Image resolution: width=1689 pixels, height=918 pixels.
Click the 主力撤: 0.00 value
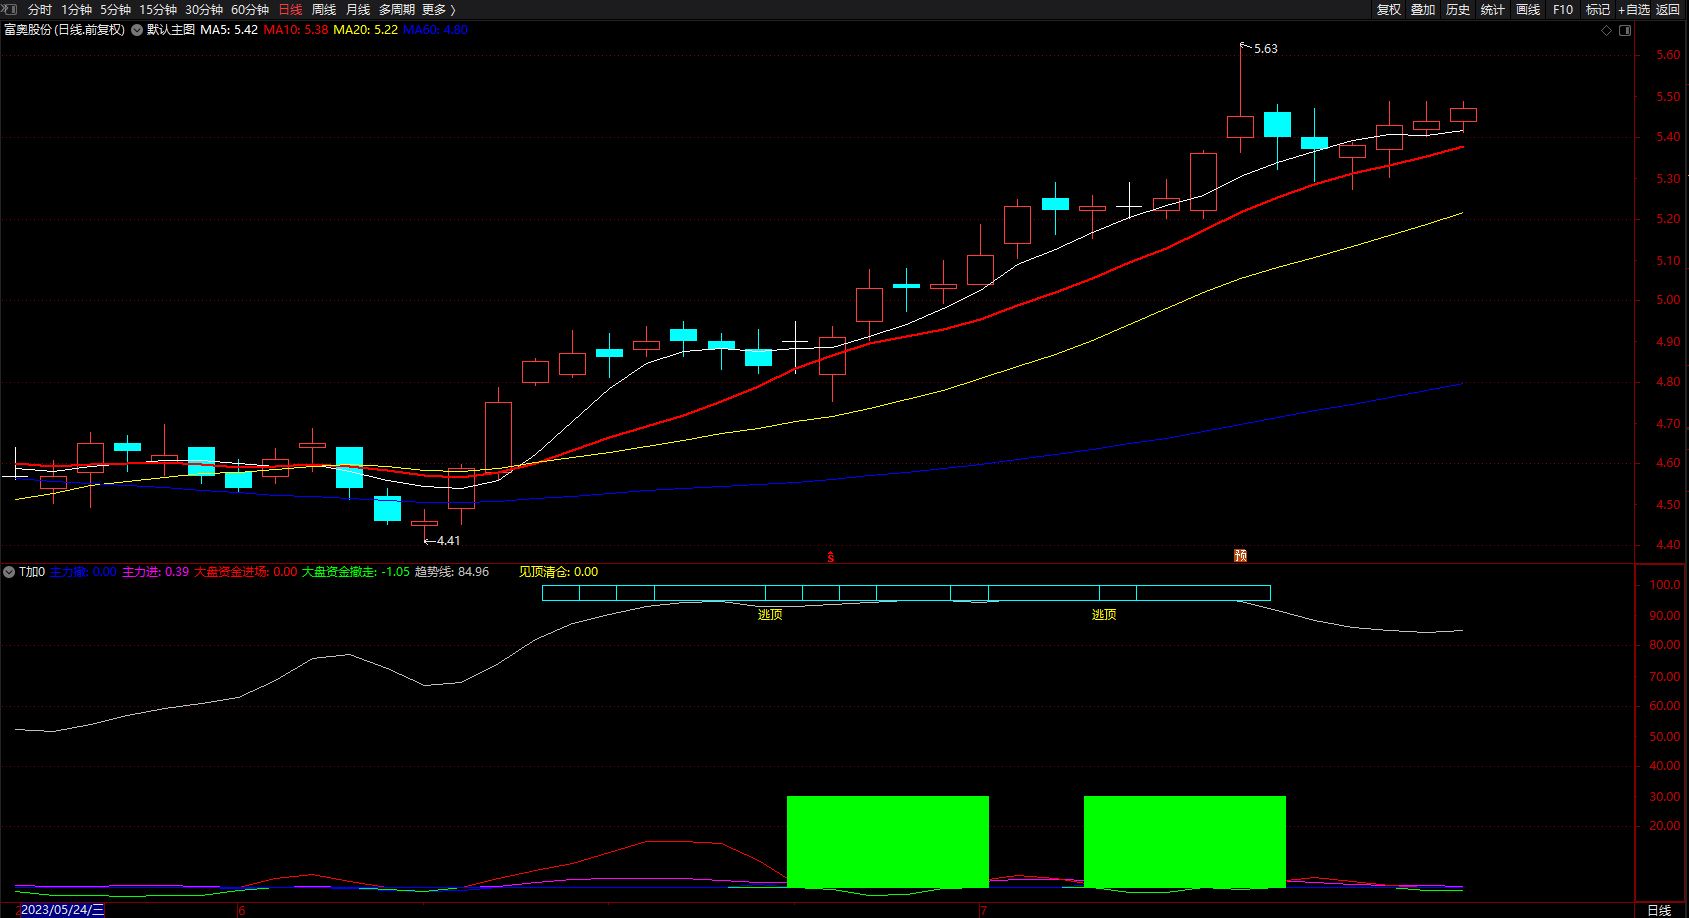pyautogui.click(x=83, y=572)
